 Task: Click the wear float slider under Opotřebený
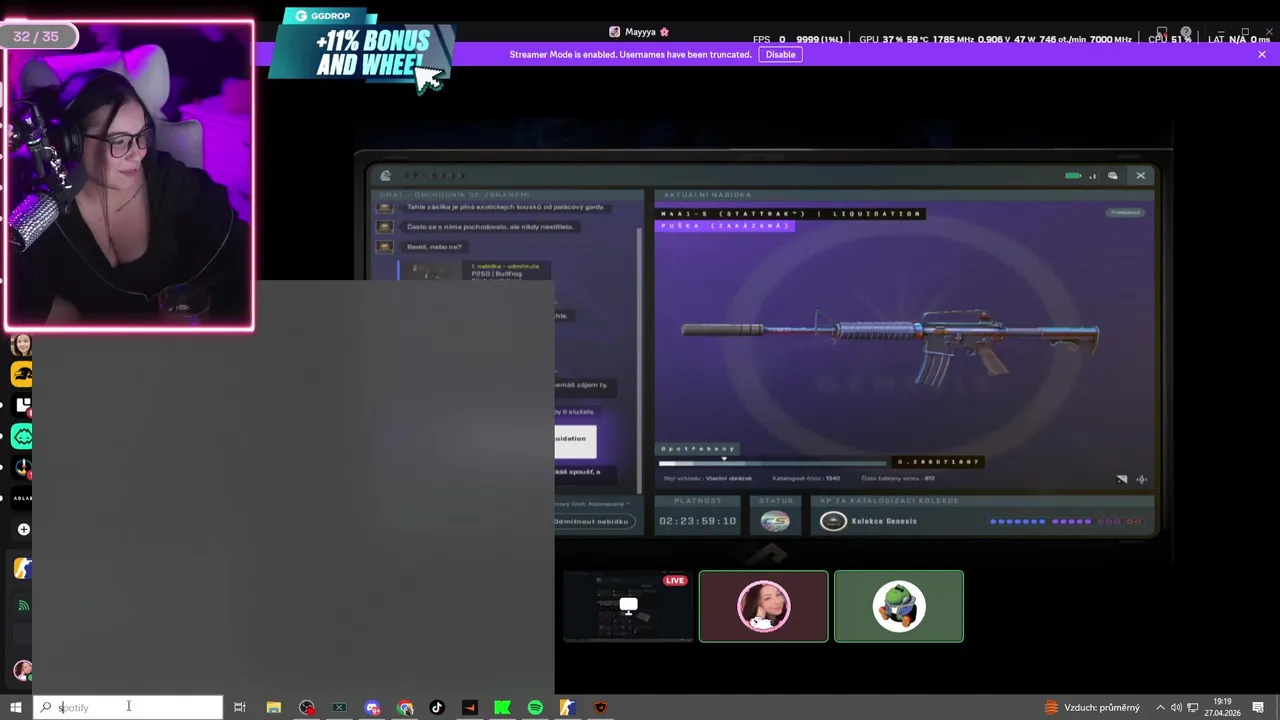(772, 462)
